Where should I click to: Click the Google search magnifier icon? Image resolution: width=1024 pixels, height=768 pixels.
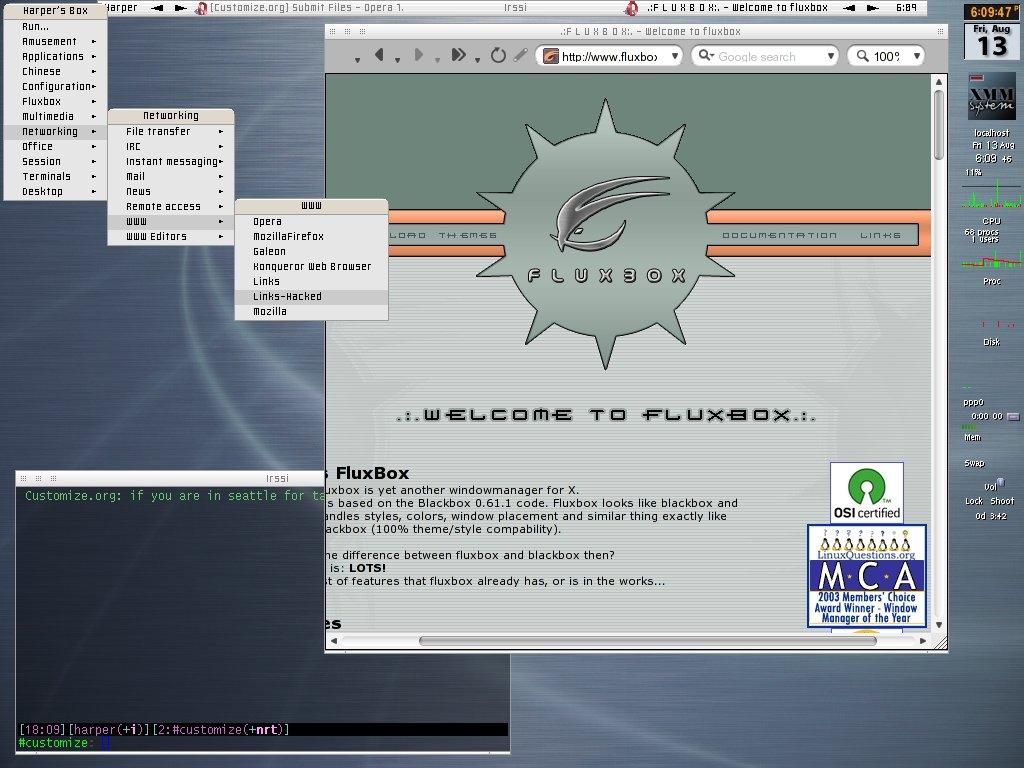coord(706,56)
